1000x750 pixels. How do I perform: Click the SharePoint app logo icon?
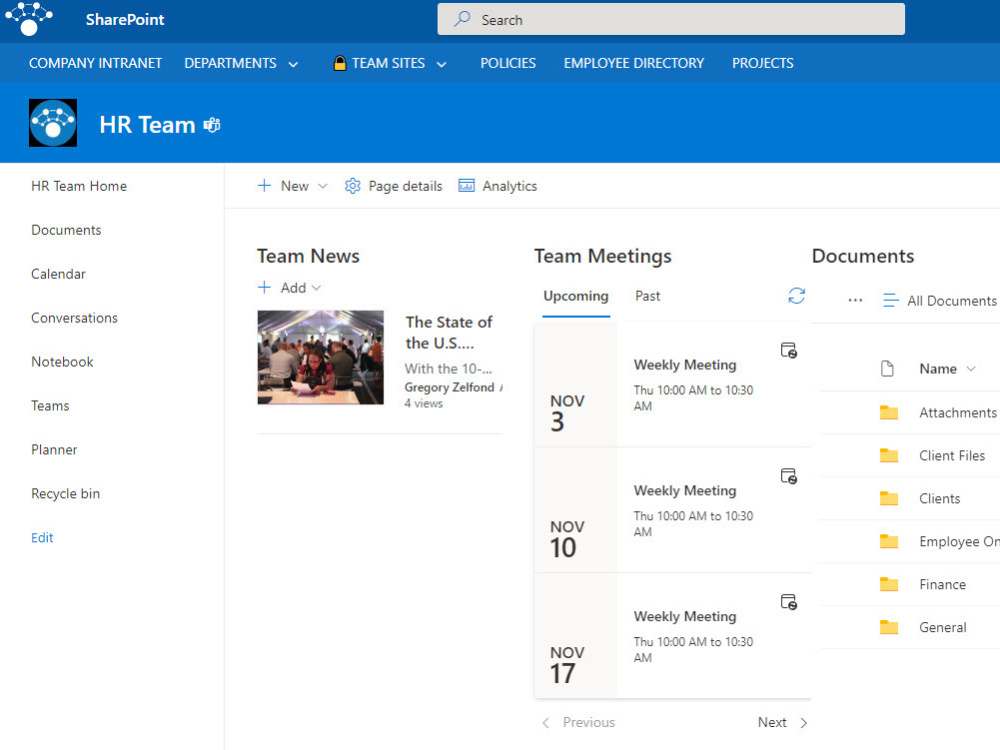click(29, 18)
